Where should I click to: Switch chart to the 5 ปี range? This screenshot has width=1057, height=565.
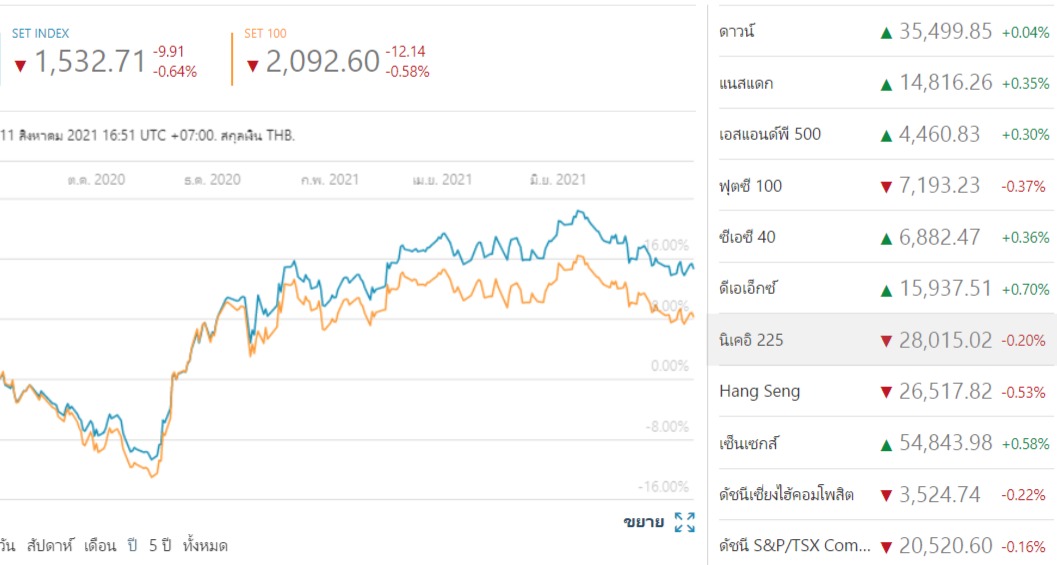[161, 546]
